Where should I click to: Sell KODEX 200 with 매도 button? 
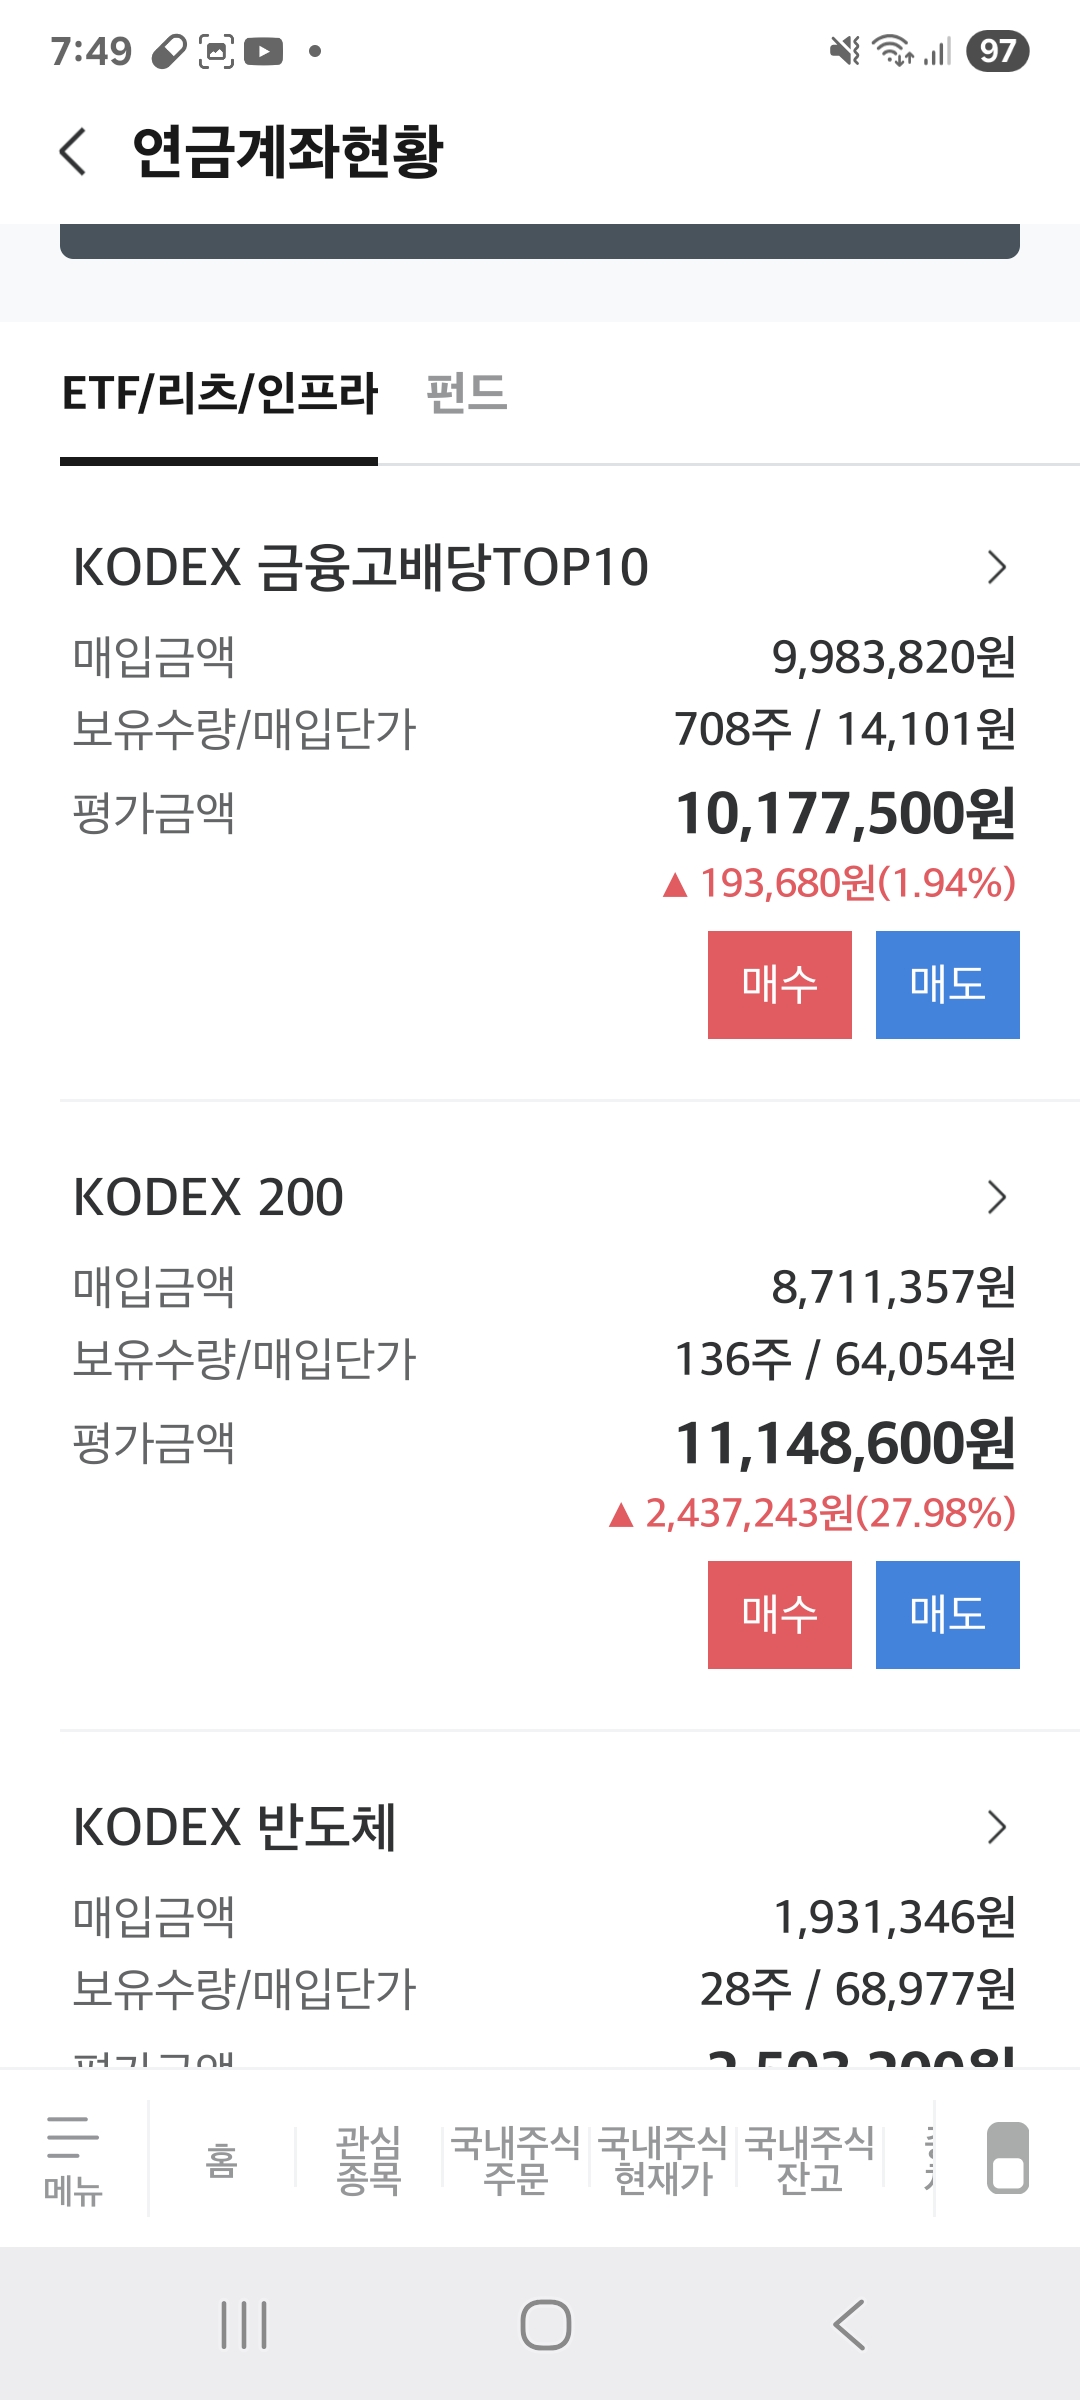click(948, 1615)
